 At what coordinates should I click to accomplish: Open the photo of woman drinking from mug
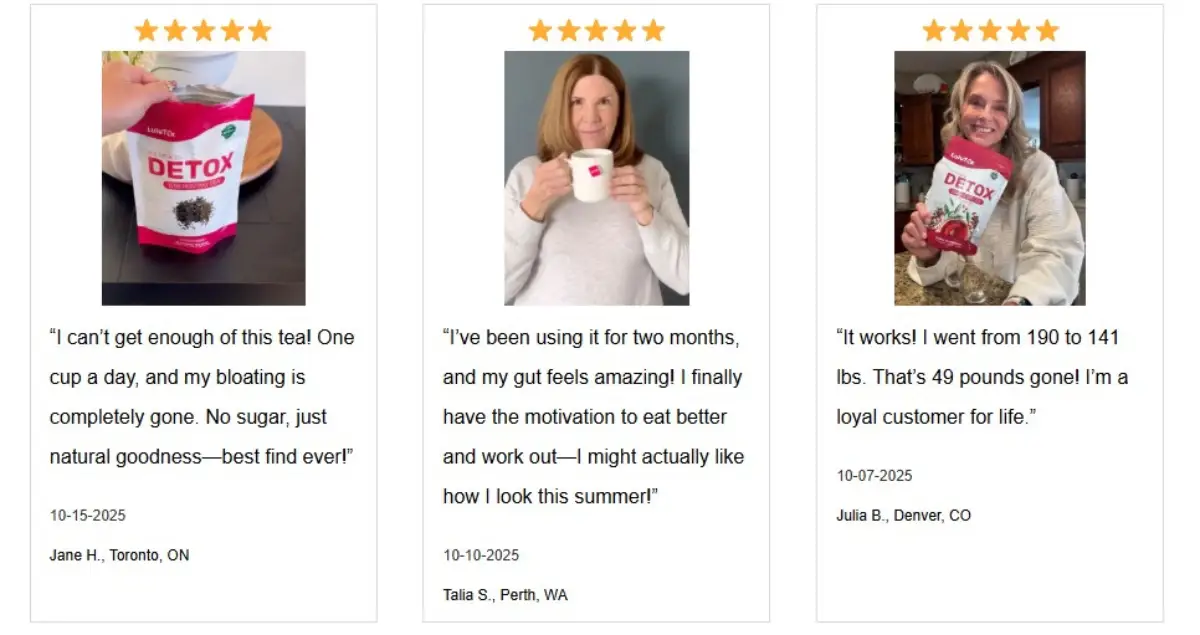pos(597,178)
